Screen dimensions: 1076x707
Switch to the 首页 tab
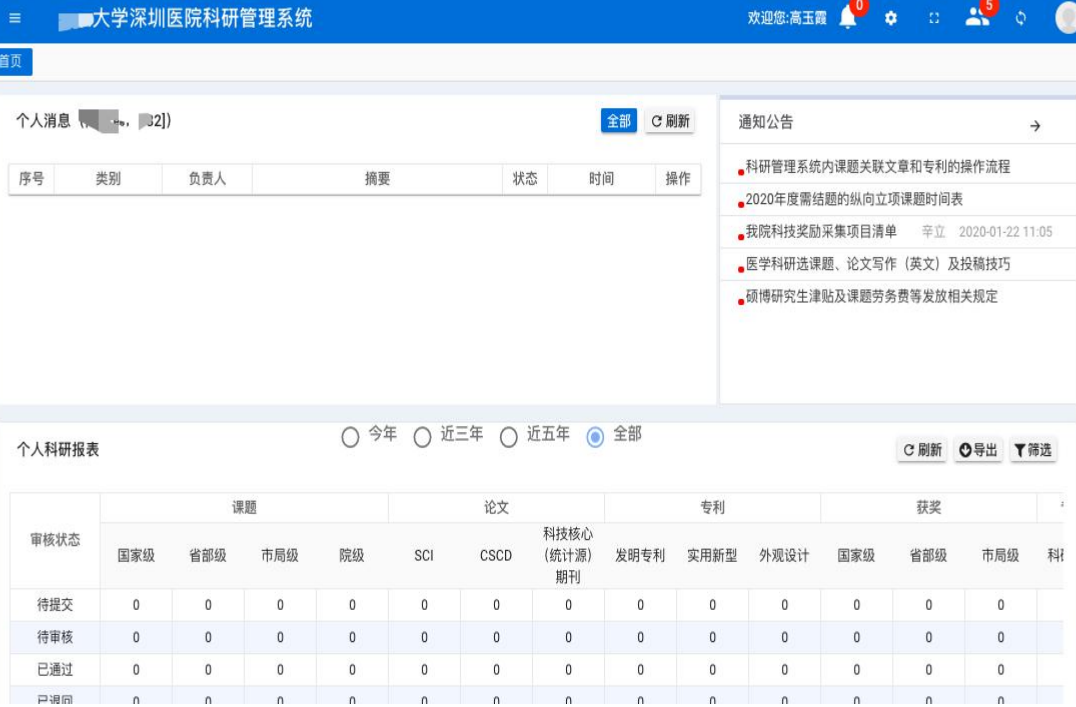coord(12,62)
